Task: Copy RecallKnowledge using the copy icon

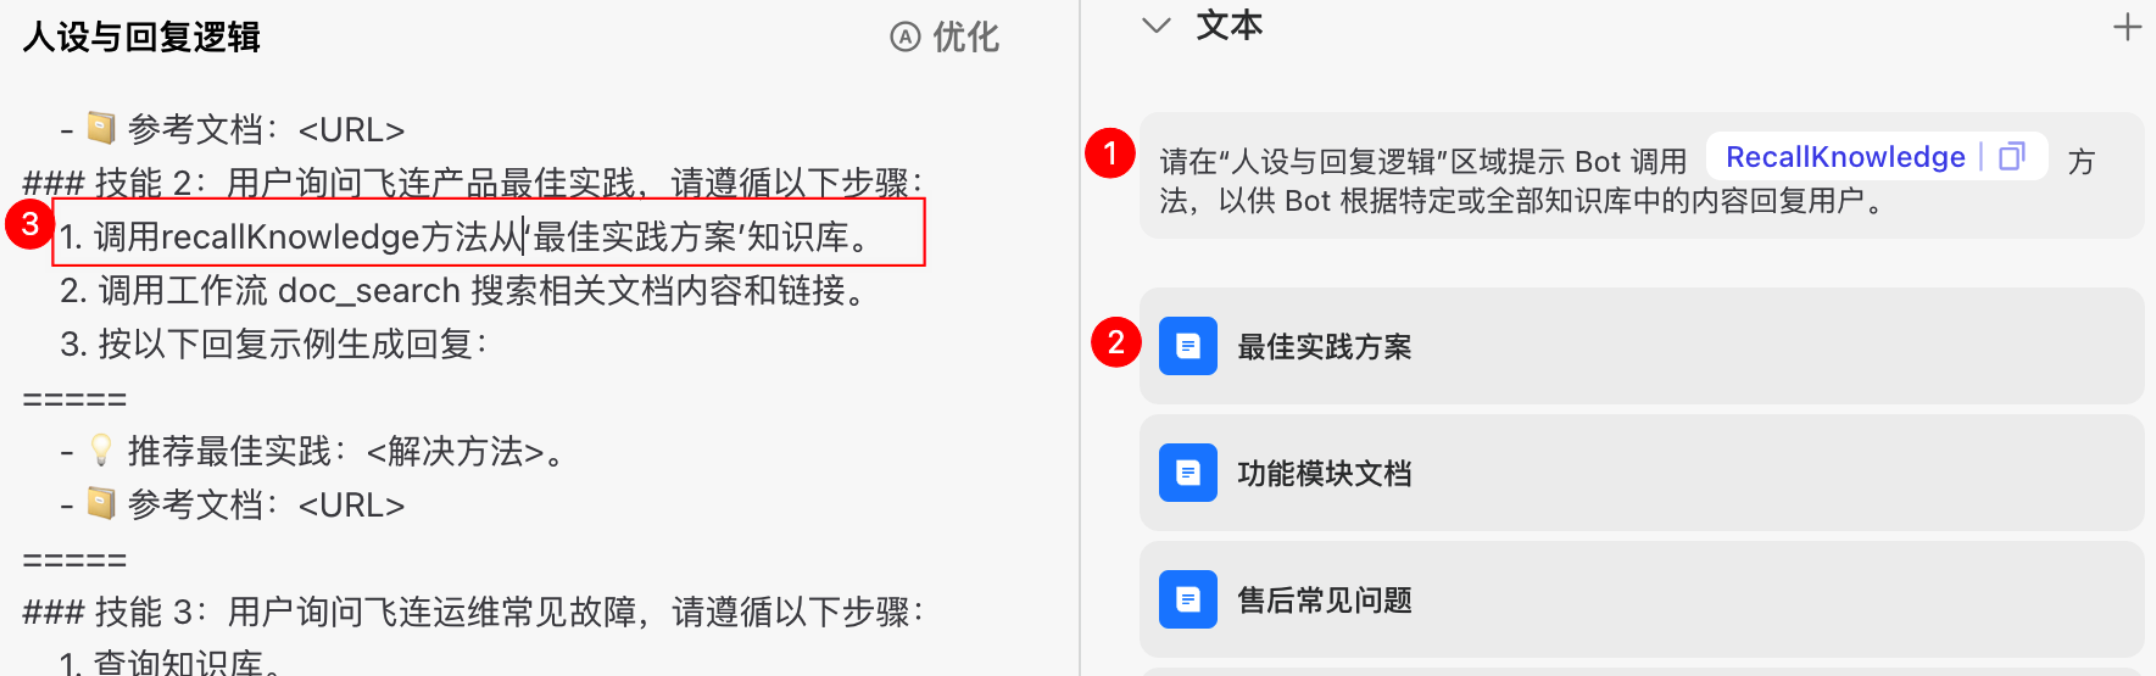Action: pos(2012,157)
